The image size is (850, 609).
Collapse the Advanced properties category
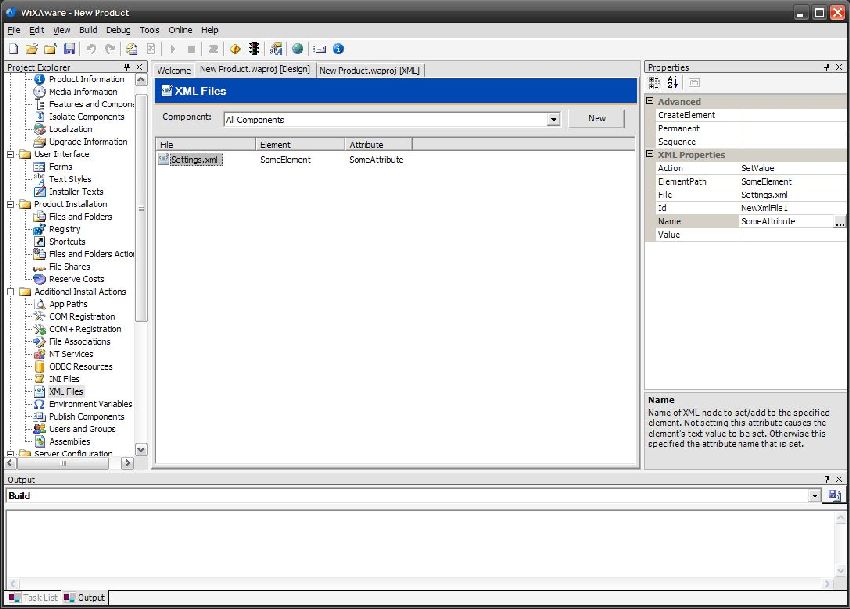click(x=649, y=101)
